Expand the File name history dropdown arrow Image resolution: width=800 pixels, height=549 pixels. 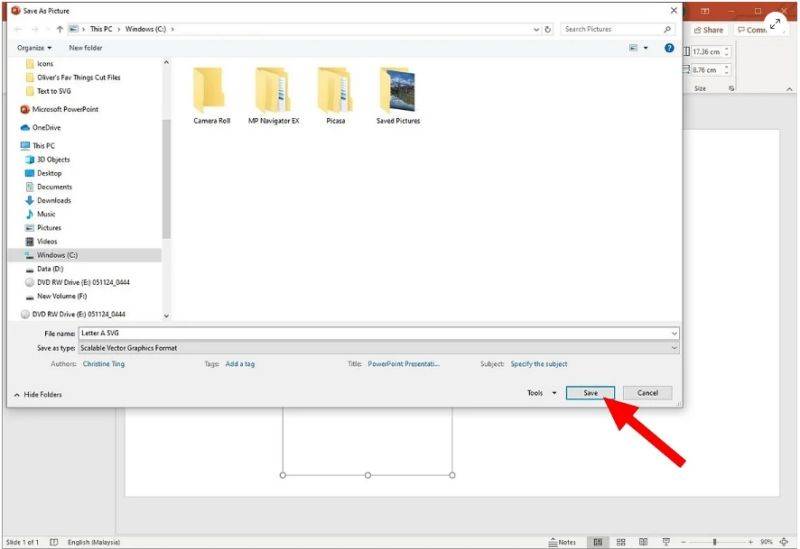click(674, 333)
